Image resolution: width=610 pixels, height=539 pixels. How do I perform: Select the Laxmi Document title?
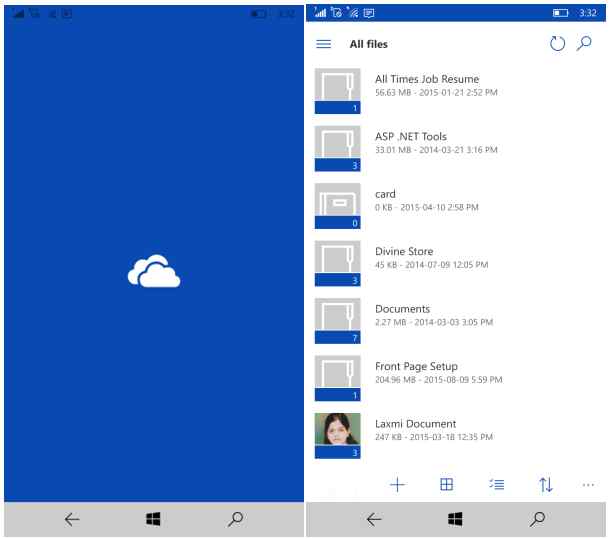415,424
